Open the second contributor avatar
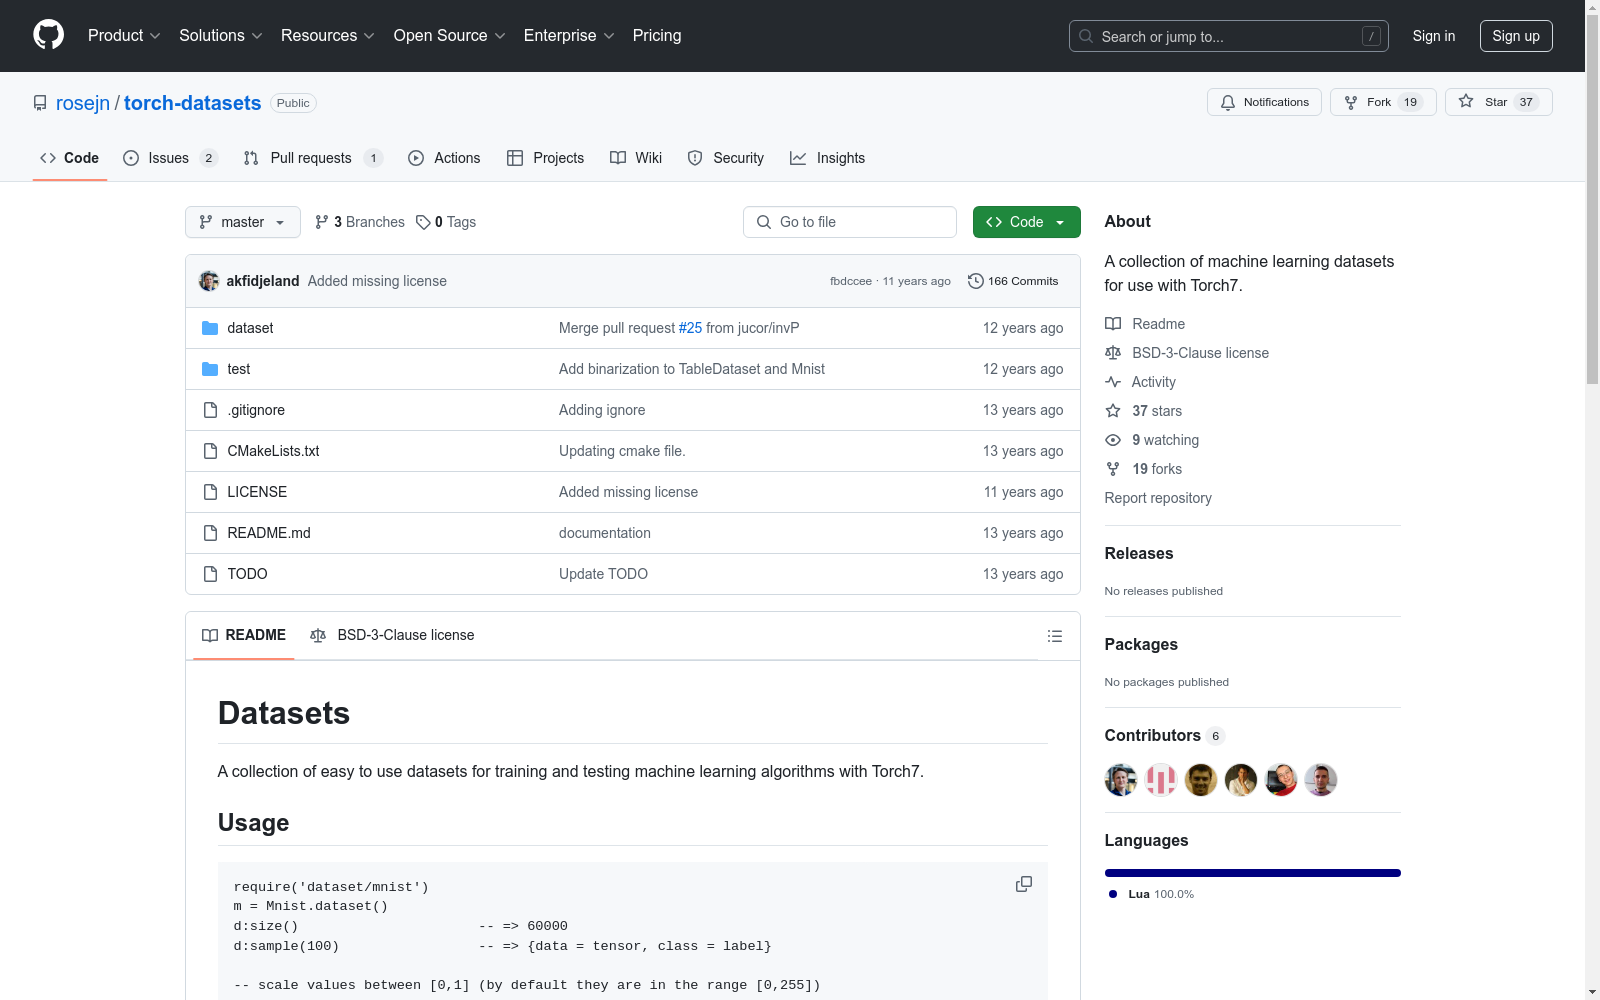Image resolution: width=1600 pixels, height=1000 pixels. point(1161,780)
